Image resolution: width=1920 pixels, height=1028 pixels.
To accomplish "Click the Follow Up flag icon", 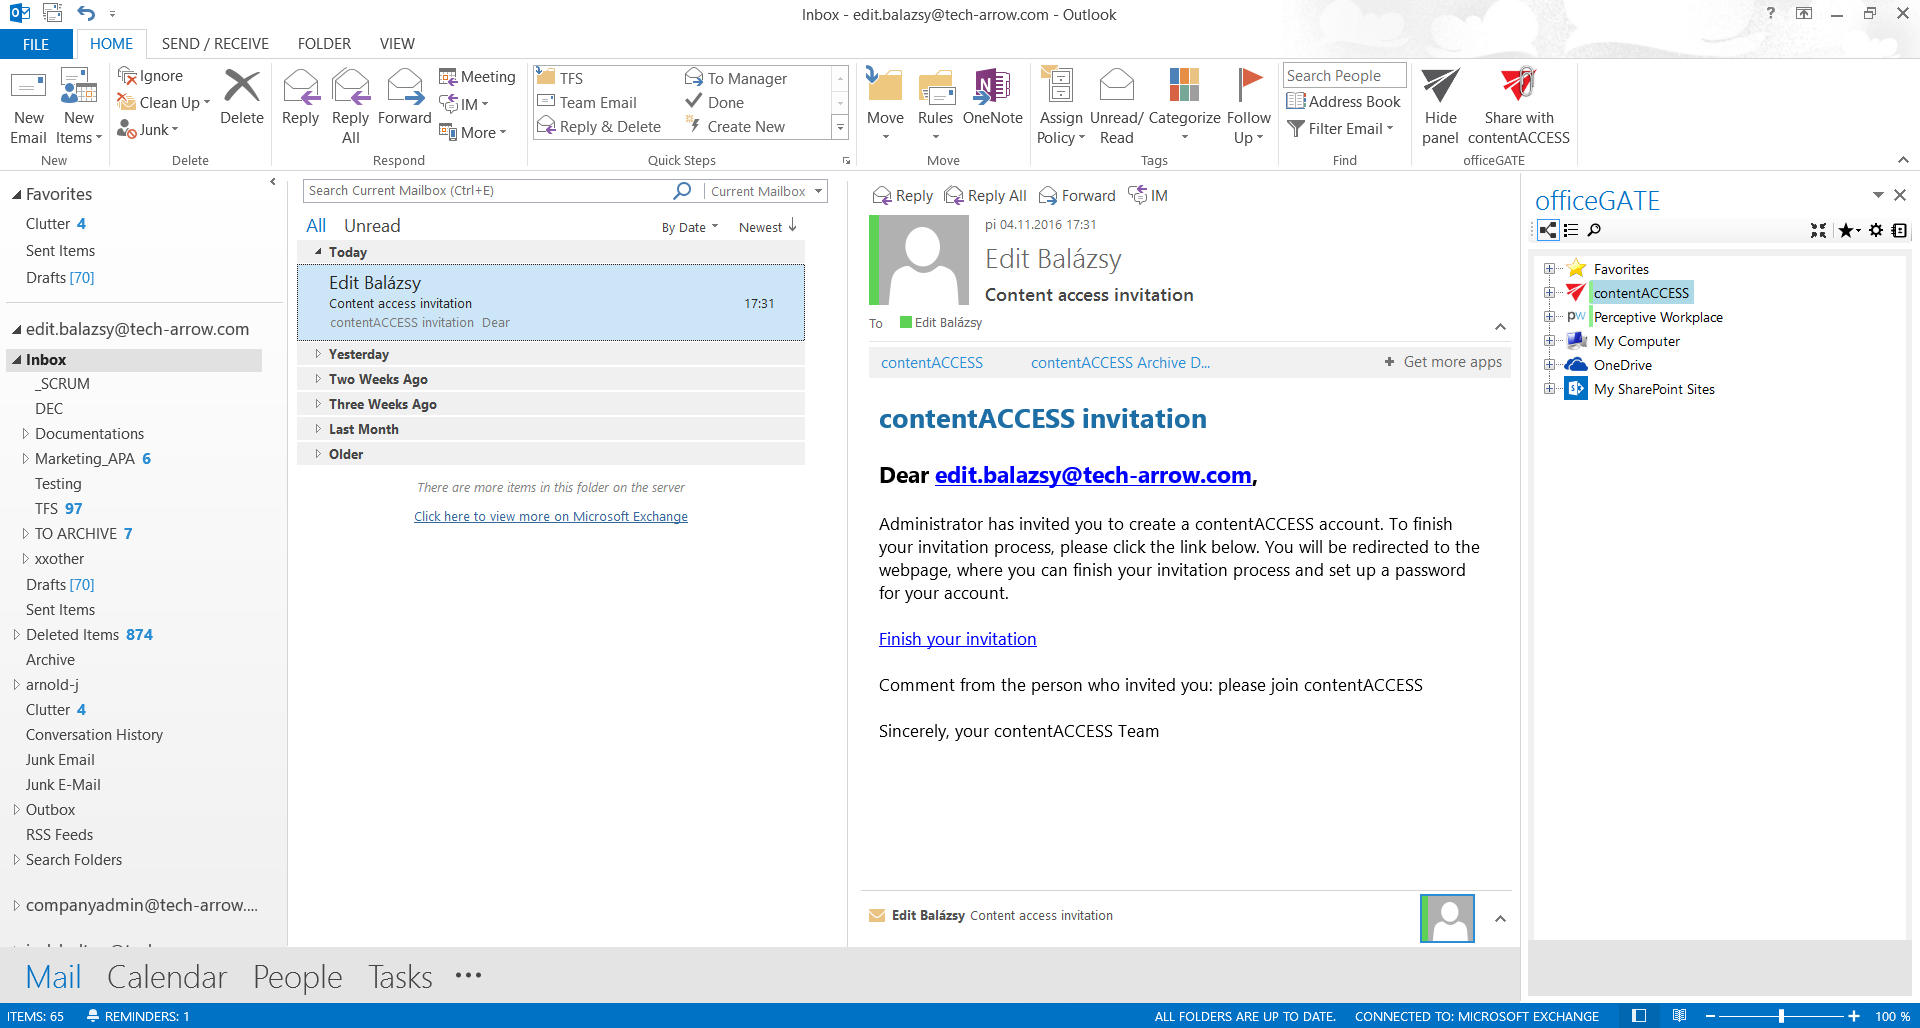I will 1249,86.
